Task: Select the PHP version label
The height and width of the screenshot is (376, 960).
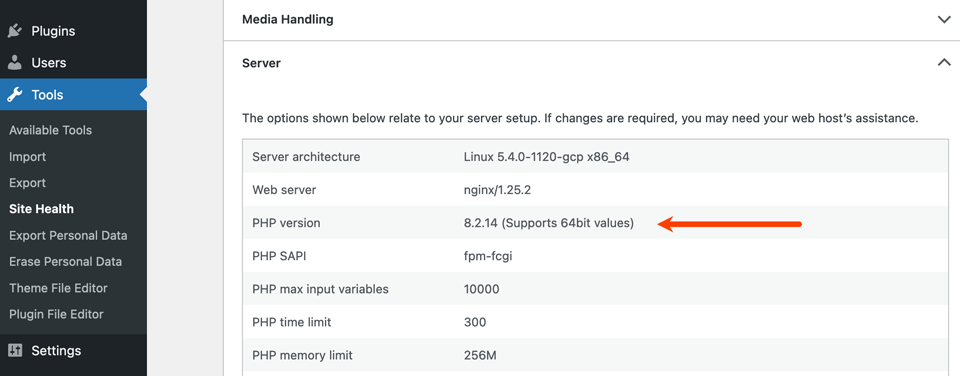Action: (286, 223)
